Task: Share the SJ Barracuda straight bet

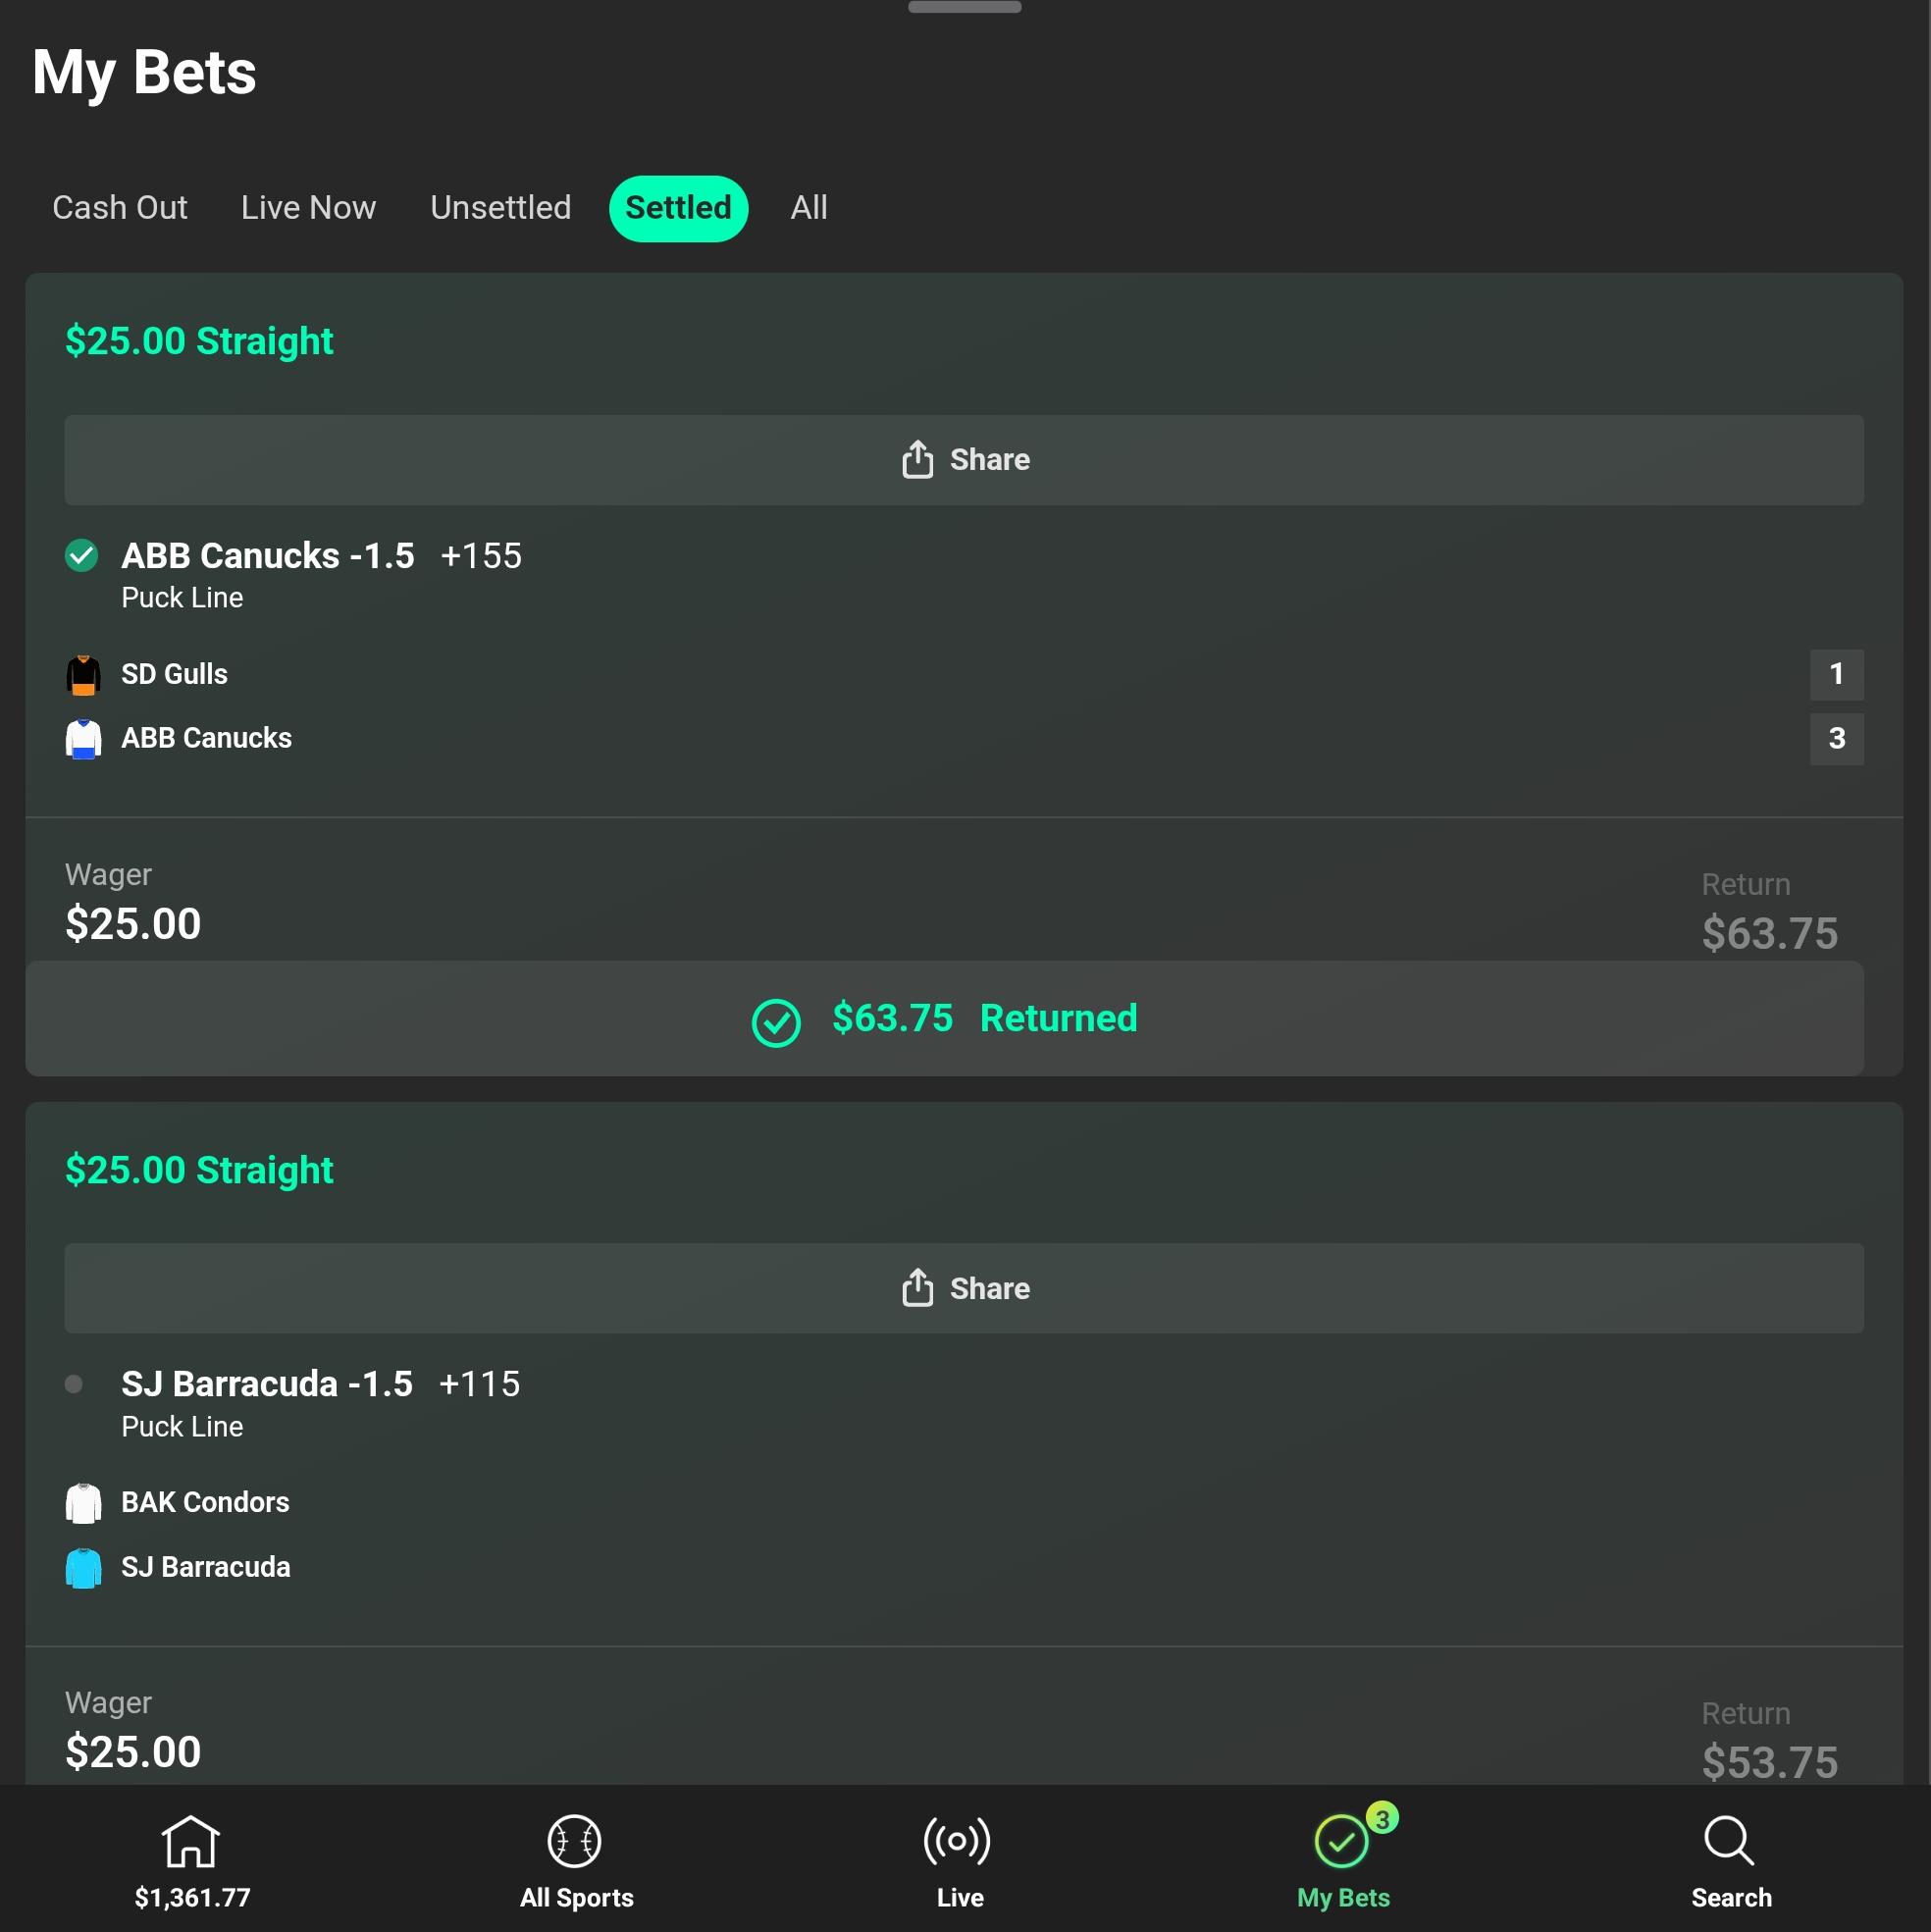Action: [x=964, y=1288]
